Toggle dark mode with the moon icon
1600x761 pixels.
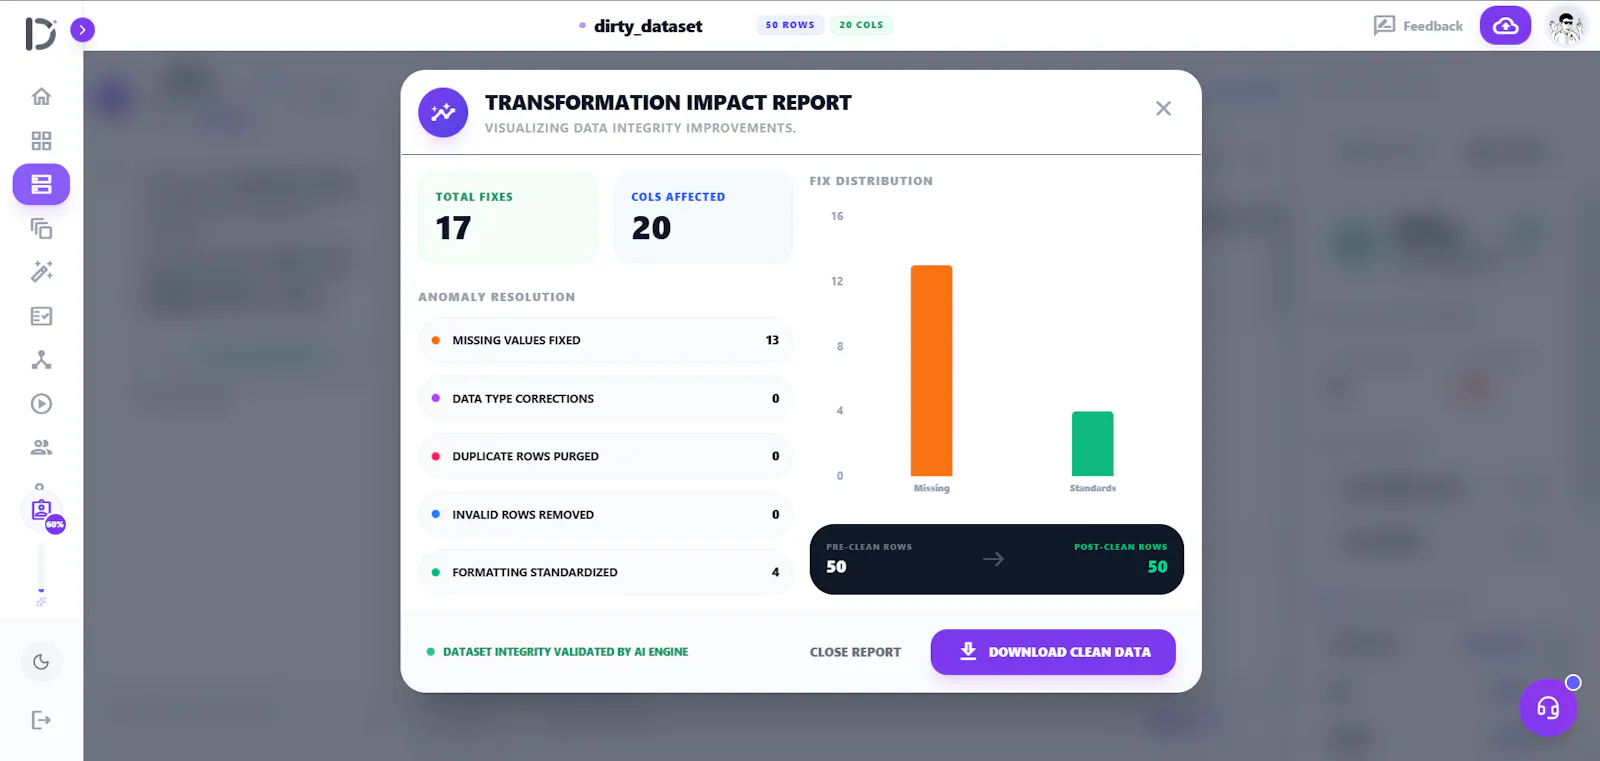(41, 662)
